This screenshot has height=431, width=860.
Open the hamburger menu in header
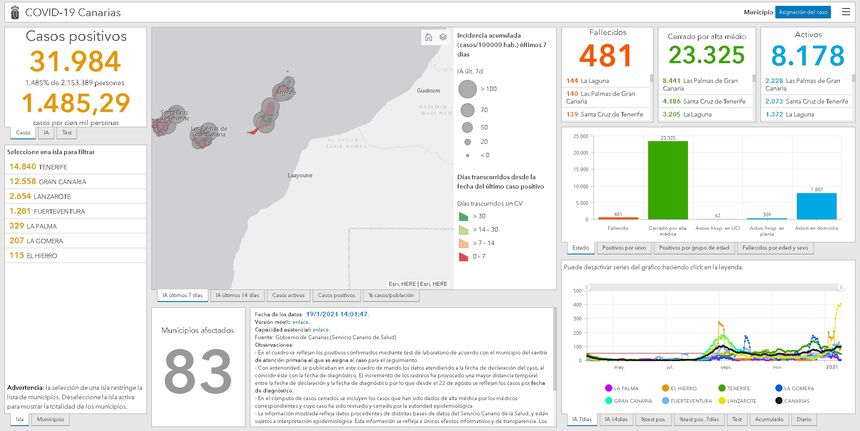[844, 12]
